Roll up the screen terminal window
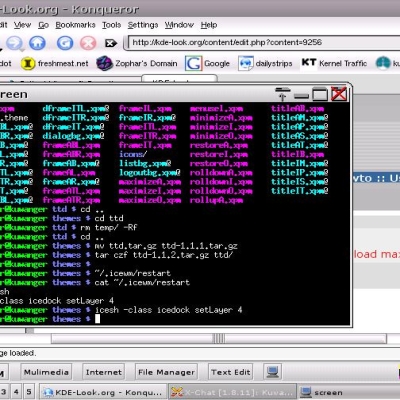400x400 pixels. (283, 94)
